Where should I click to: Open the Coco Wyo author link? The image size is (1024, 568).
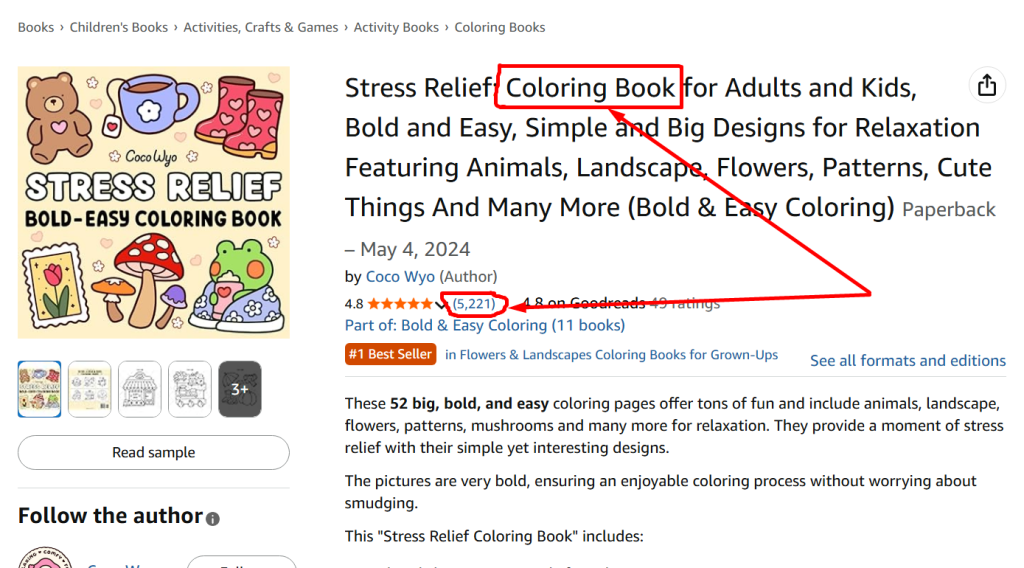[x=400, y=277]
